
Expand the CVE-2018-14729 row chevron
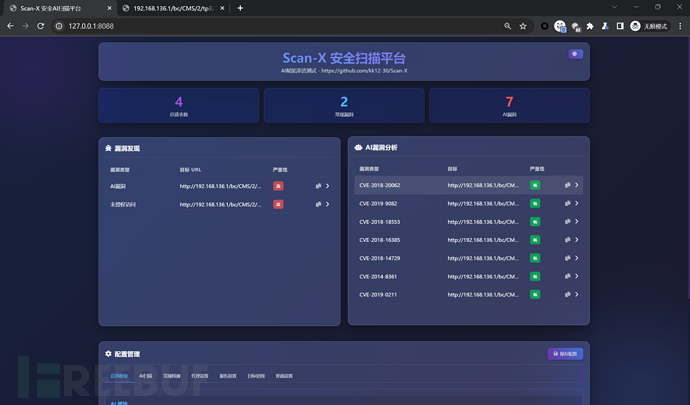coord(577,258)
